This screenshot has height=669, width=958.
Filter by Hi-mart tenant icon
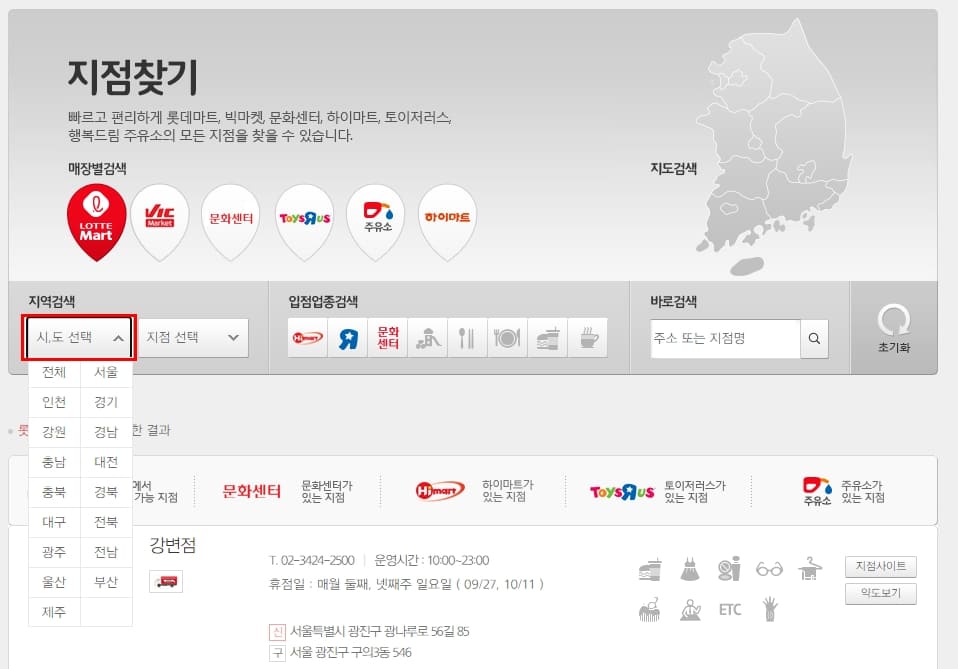(x=307, y=337)
